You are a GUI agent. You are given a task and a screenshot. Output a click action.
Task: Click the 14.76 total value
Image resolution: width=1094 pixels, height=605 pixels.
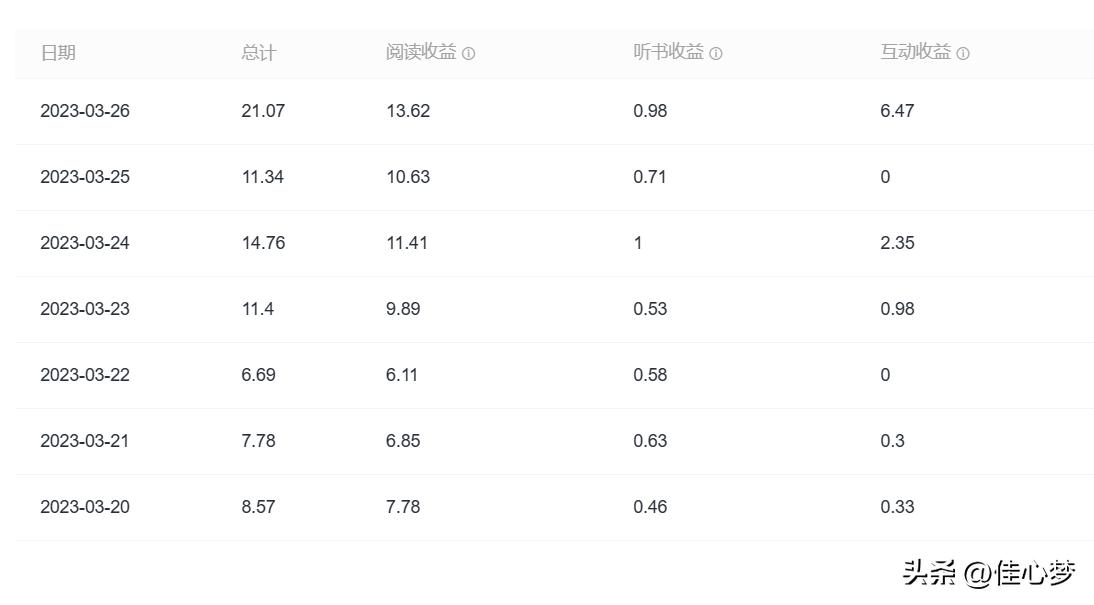coord(263,243)
